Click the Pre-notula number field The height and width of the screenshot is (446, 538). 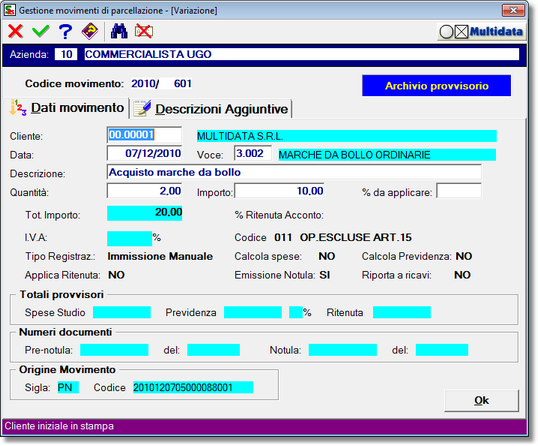tap(114, 350)
